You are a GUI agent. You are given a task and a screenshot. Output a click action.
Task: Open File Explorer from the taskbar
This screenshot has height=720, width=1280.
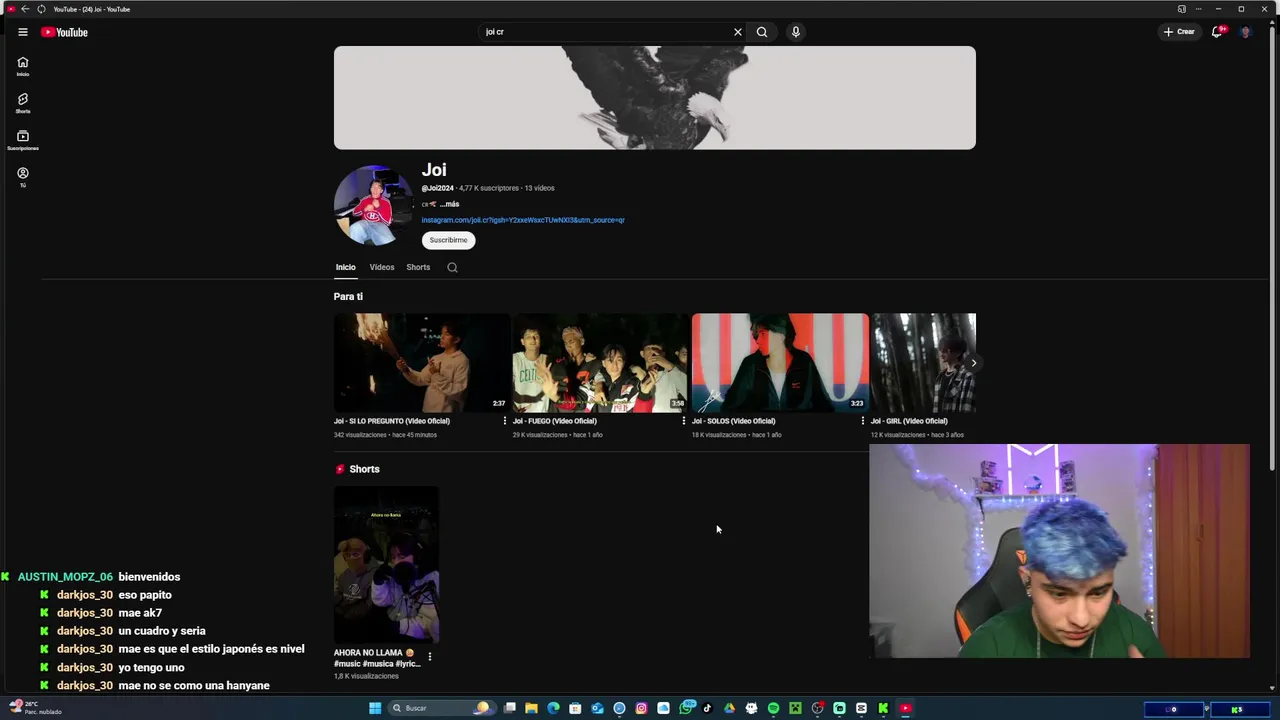click(x=531, y=708)
